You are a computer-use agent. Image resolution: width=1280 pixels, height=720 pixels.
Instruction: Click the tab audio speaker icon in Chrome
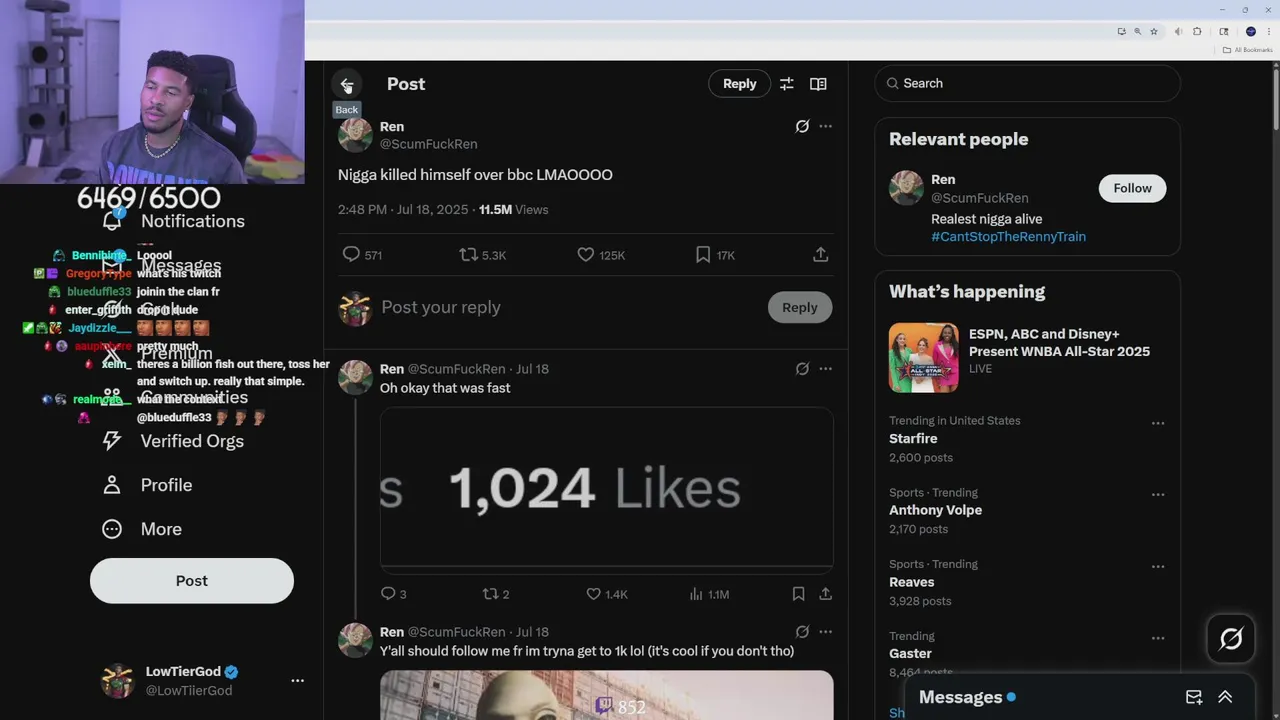1179,32
